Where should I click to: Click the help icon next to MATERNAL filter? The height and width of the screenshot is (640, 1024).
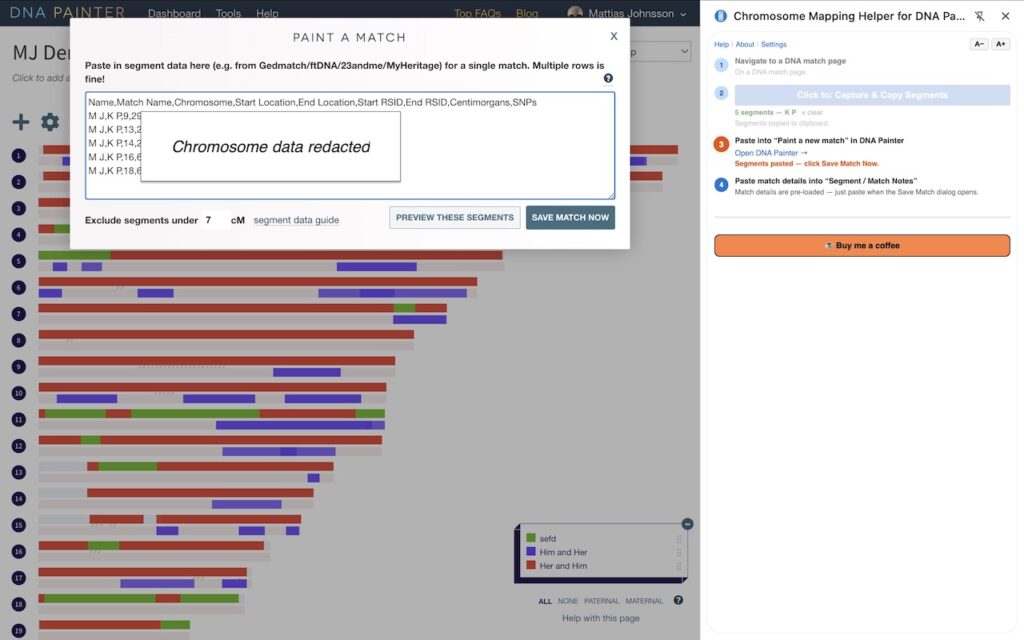tap(678, 601)
